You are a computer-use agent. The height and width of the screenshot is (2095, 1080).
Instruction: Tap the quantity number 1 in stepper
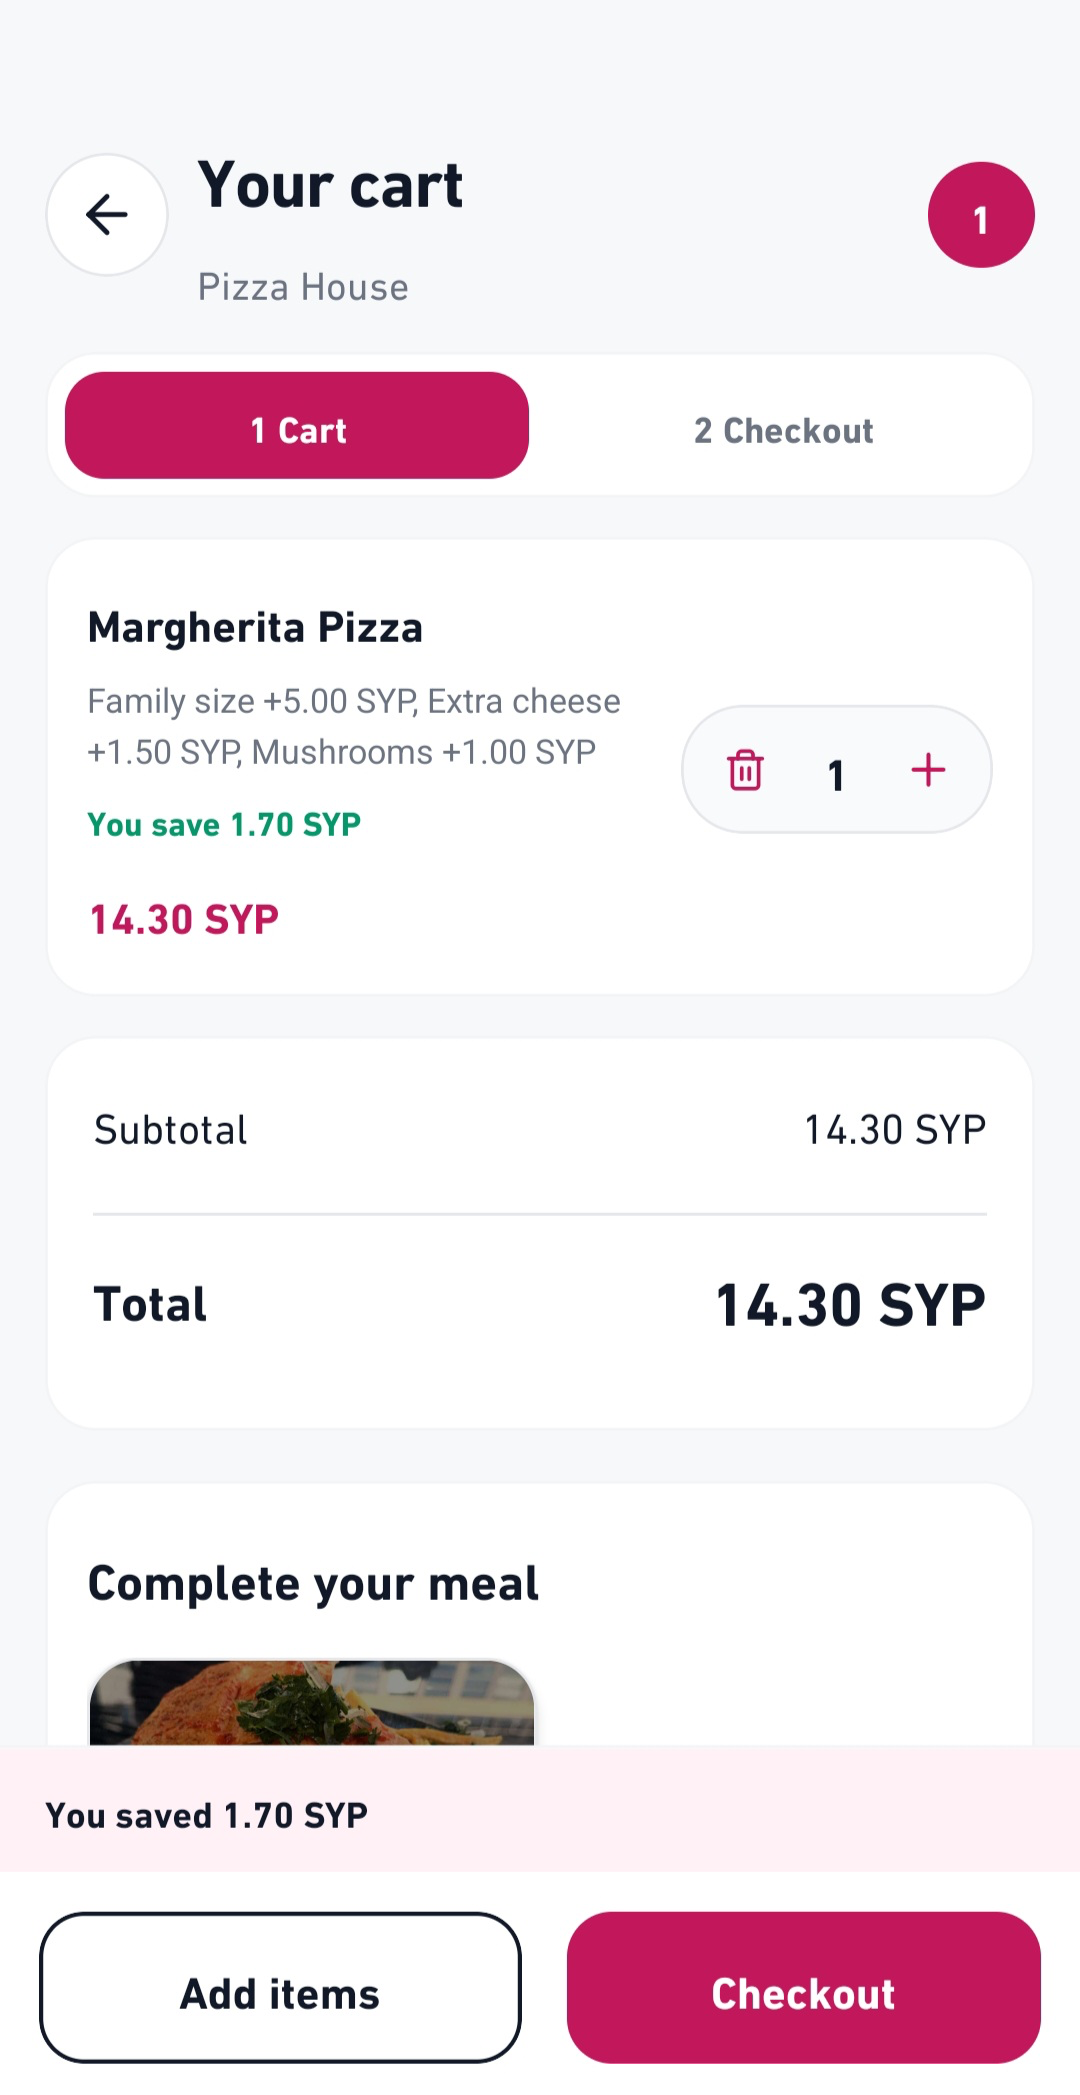coord(836,774)
